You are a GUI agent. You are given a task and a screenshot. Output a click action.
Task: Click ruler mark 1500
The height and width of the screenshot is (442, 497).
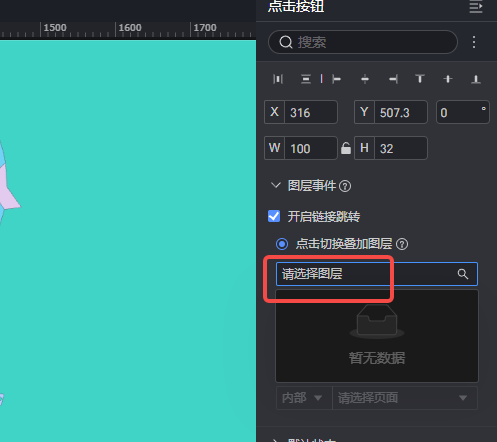tap(55, 28)
